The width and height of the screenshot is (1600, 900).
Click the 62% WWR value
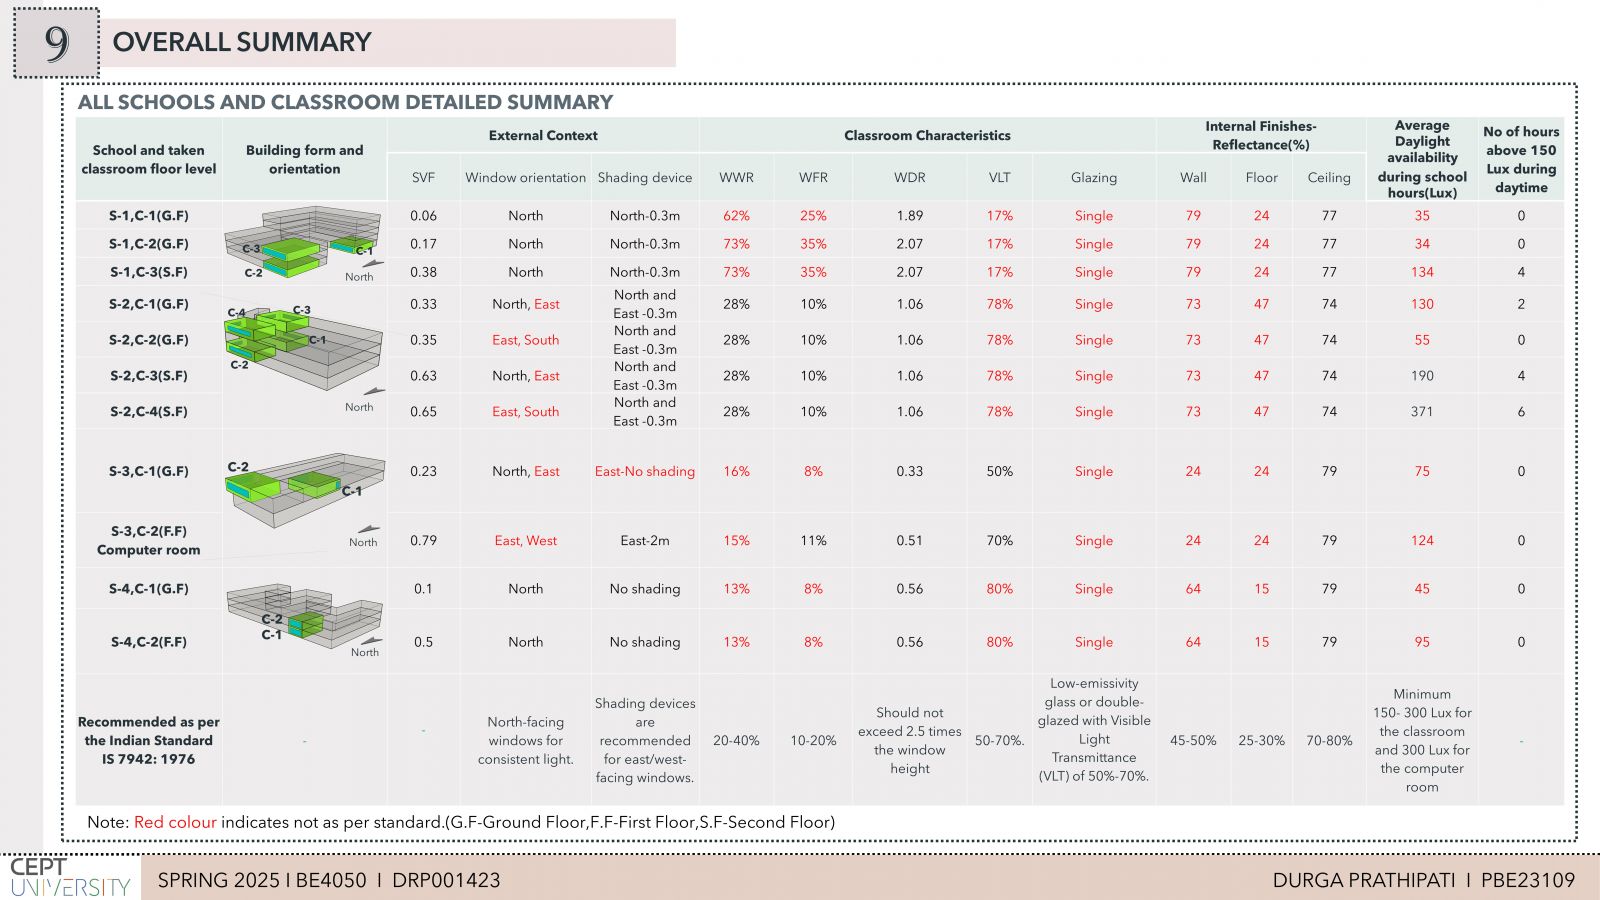click(736, 215)
